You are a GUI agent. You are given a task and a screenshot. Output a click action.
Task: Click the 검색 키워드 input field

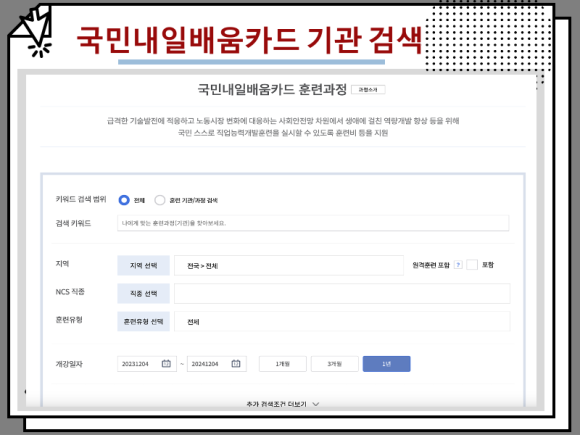tap(313, 223)
